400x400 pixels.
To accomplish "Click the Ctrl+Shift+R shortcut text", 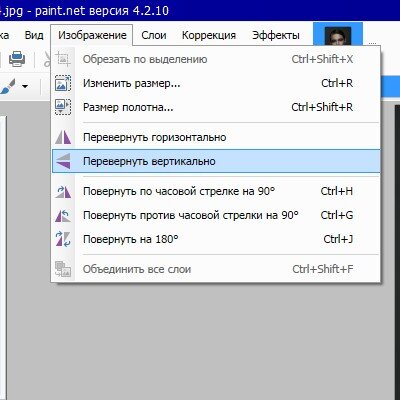I will [322, 107].
